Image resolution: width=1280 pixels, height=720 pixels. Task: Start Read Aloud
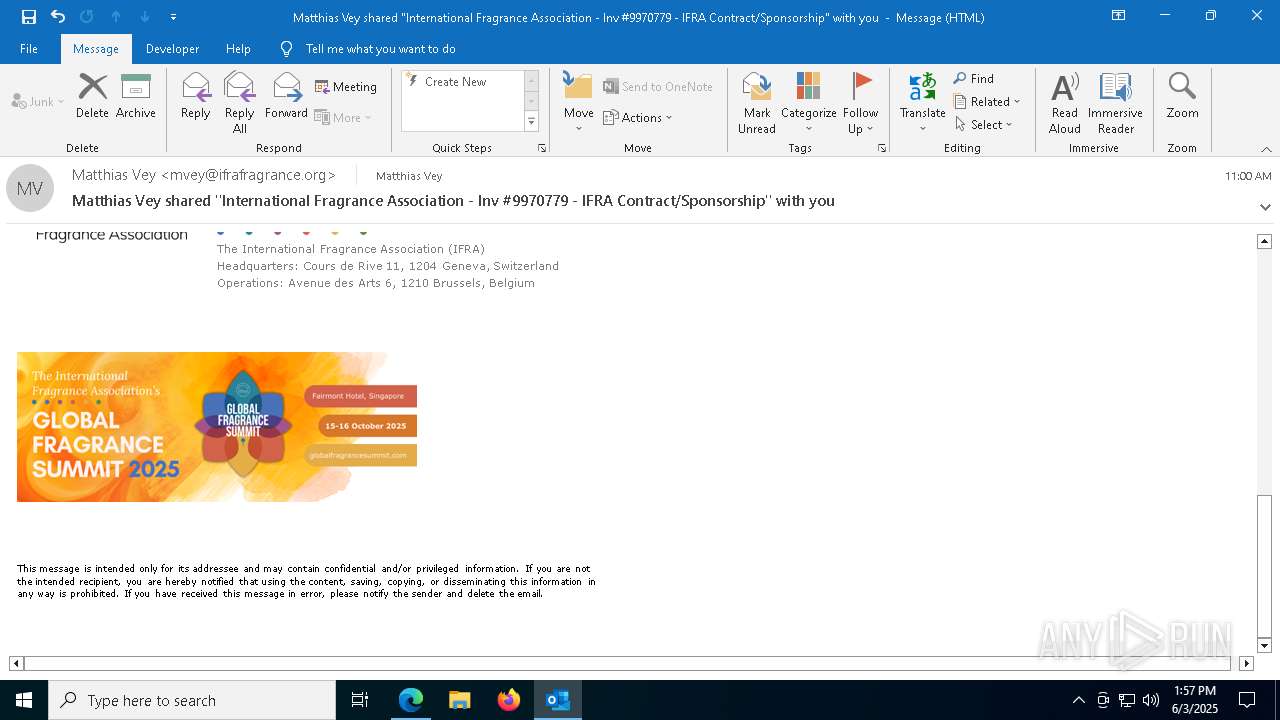tap(1065, 103)
